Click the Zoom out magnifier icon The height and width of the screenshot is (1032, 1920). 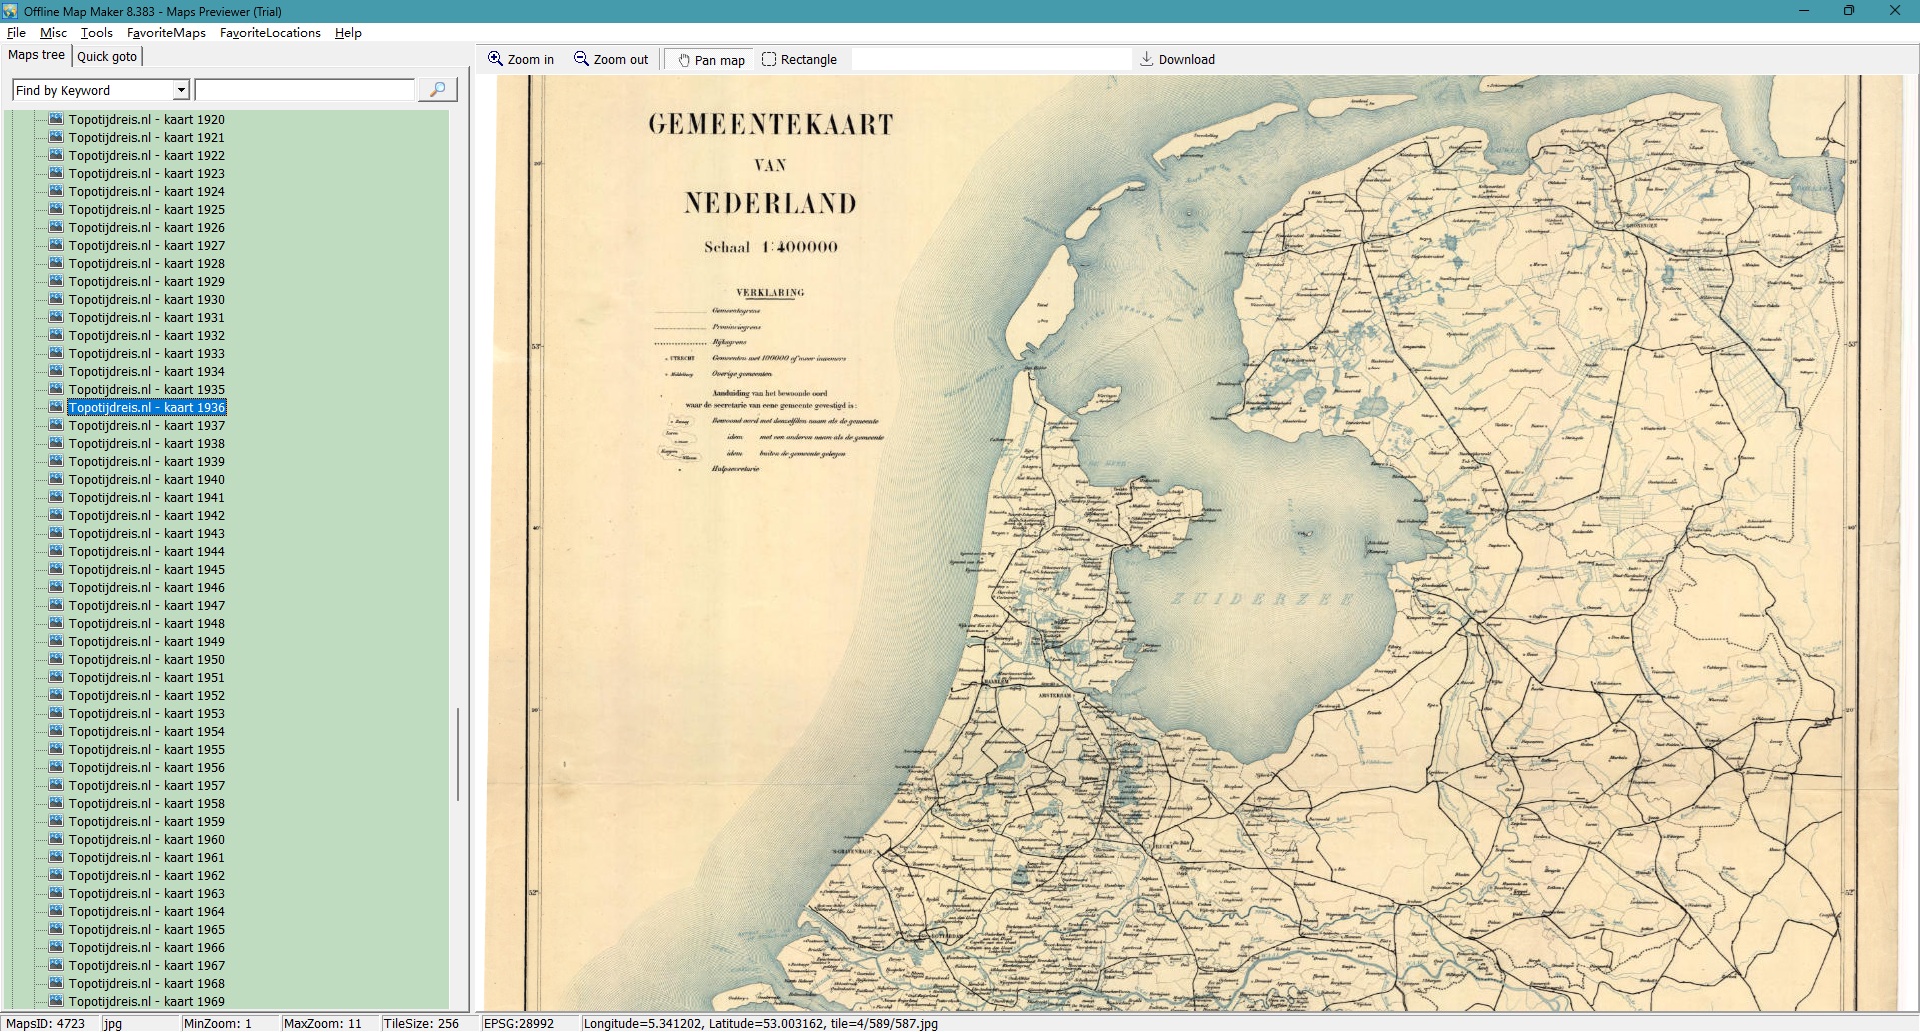point(581,59)
